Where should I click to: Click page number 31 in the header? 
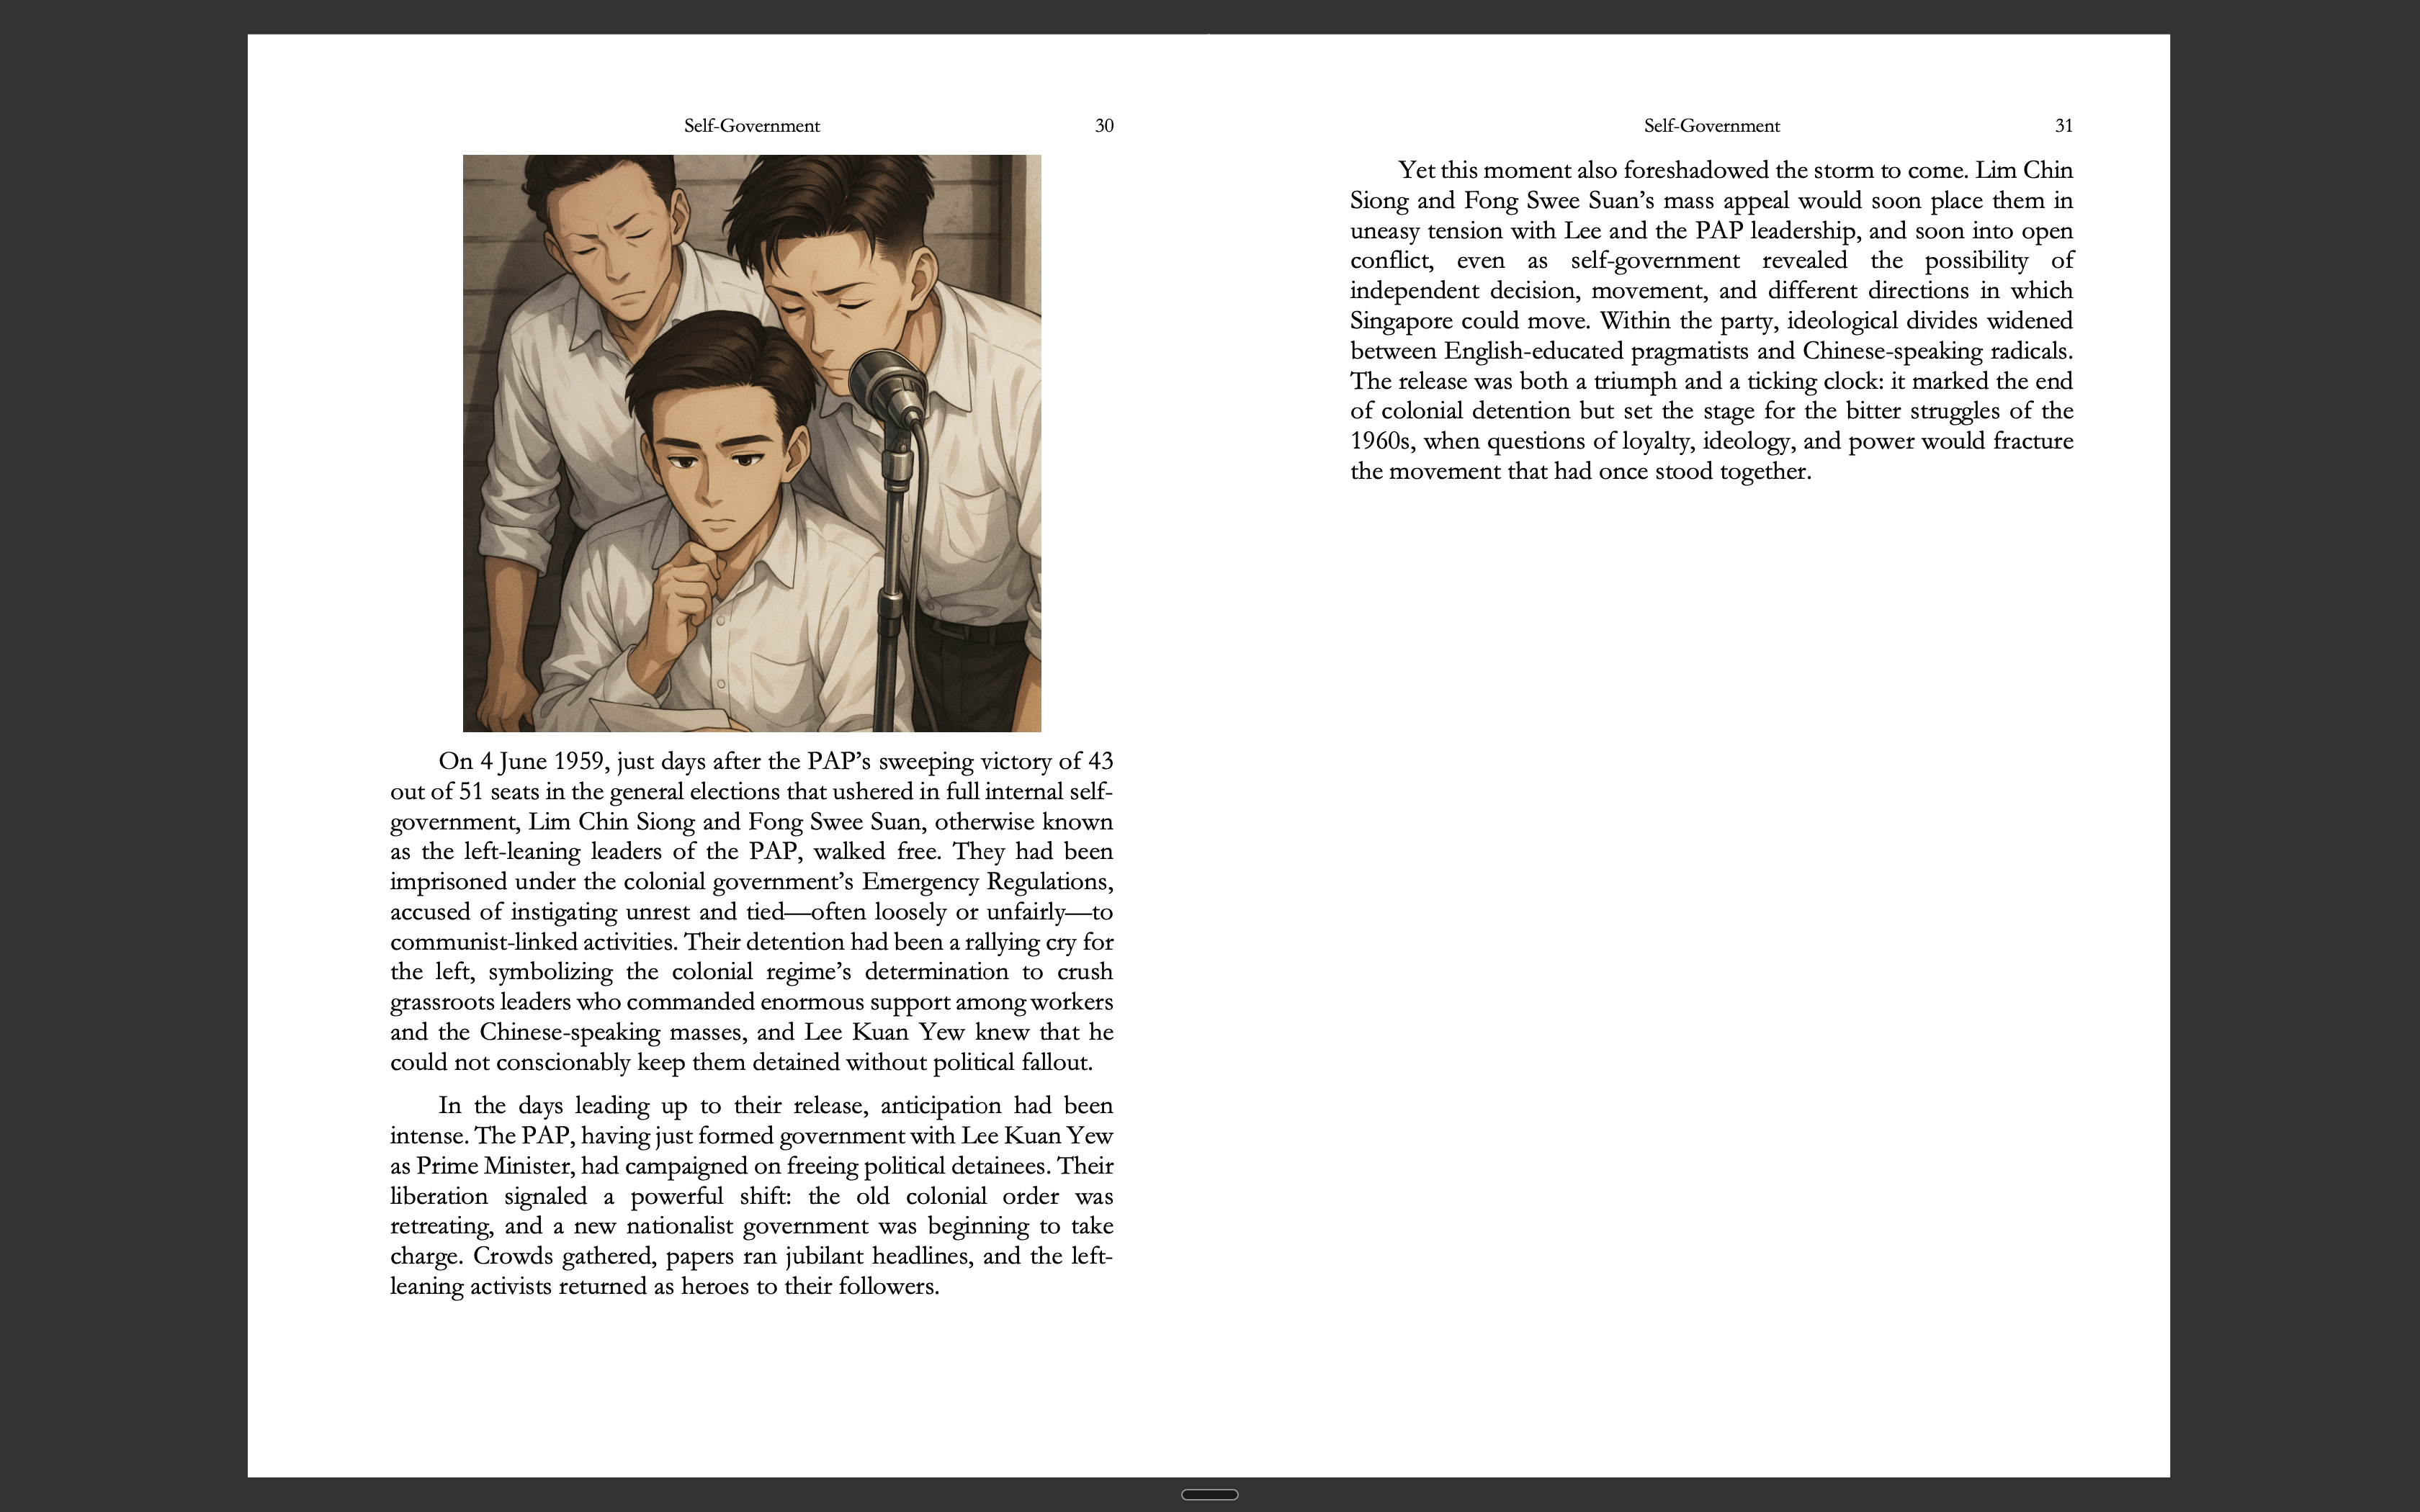tap(2063, 126)
